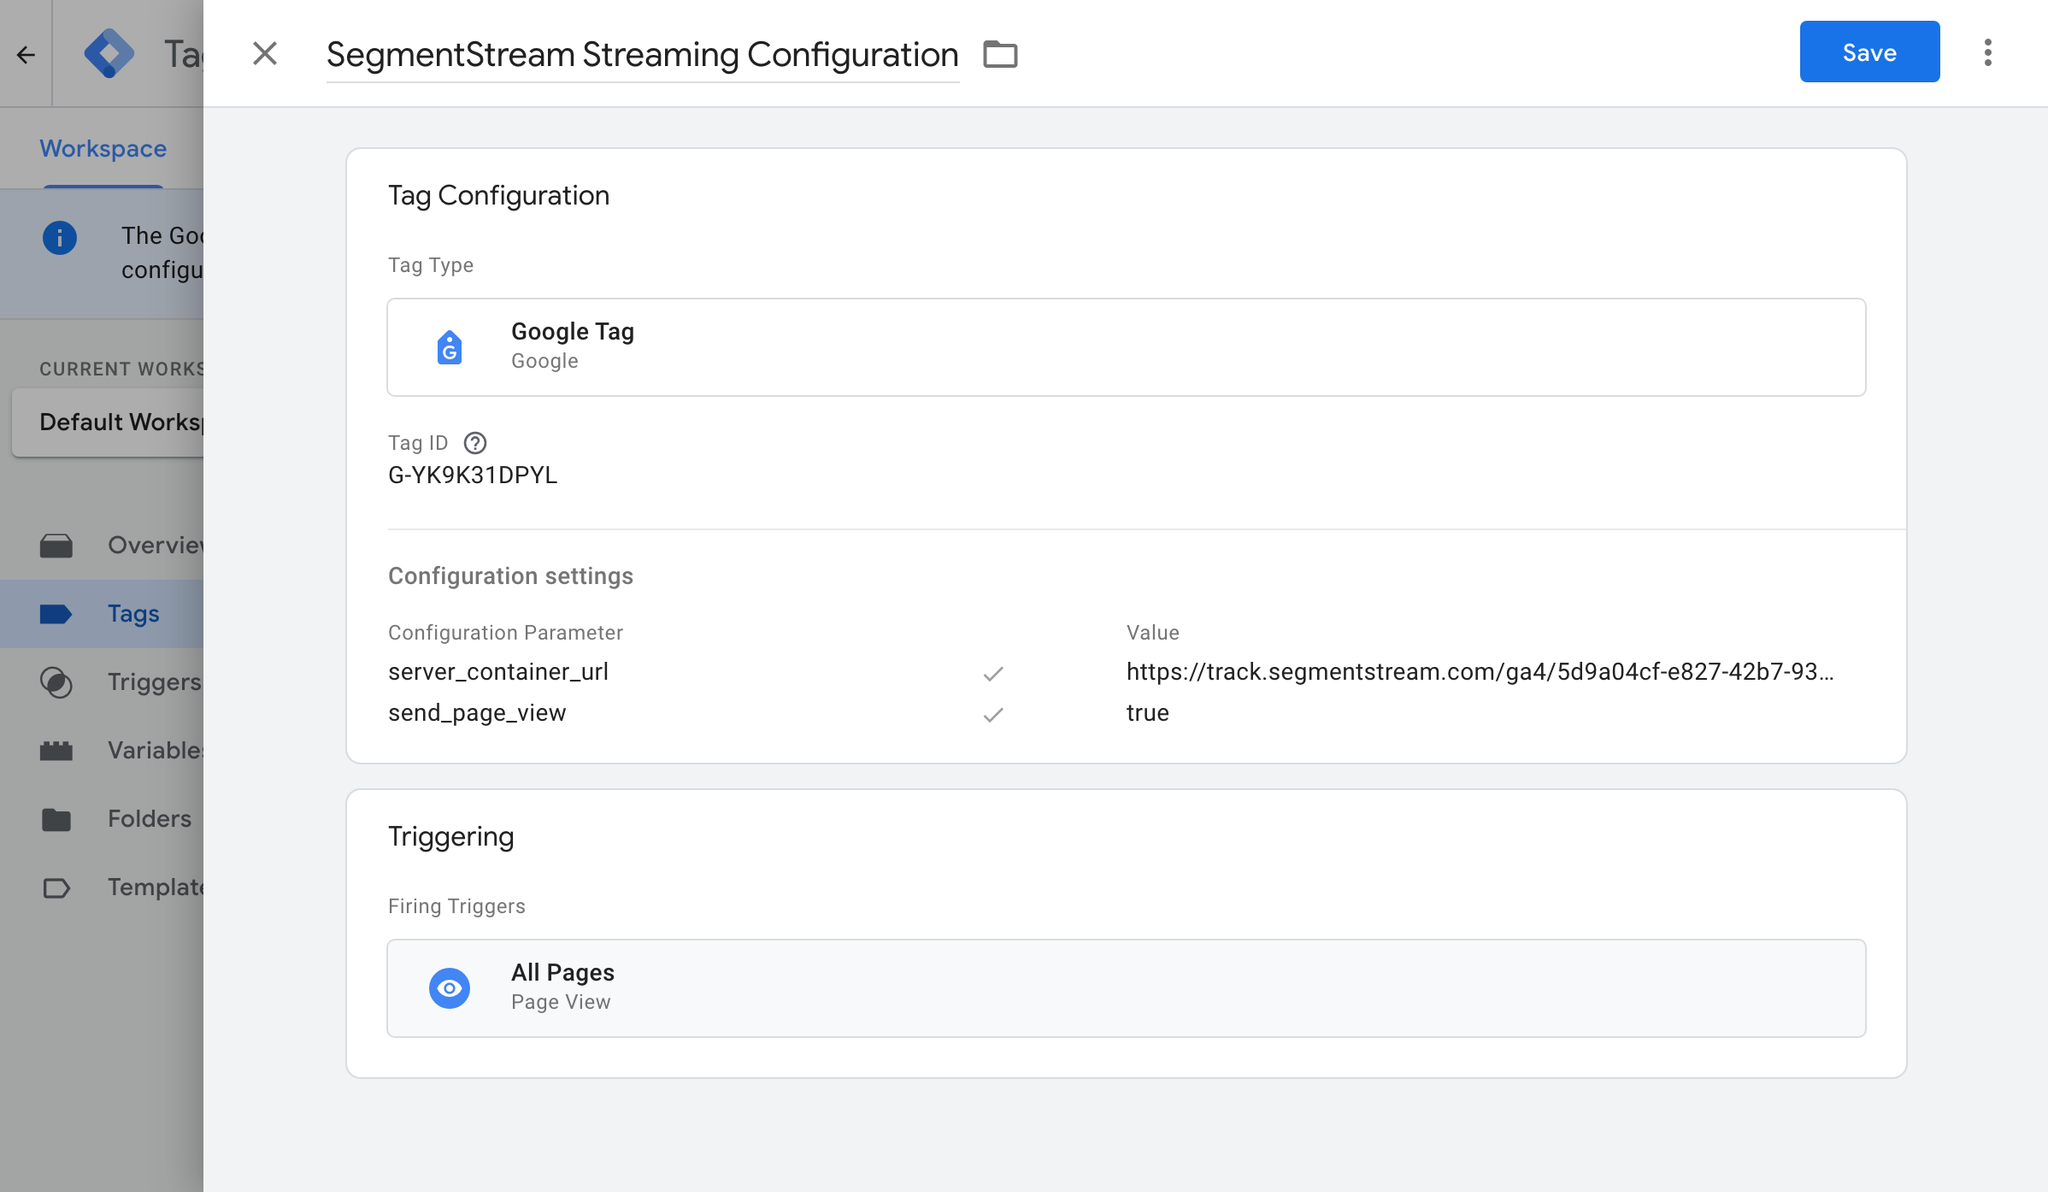The width and height of the screenshot is (2048, 1192).
Task: Click the Tags label icon in sidebar
Action: pos(56,614)
